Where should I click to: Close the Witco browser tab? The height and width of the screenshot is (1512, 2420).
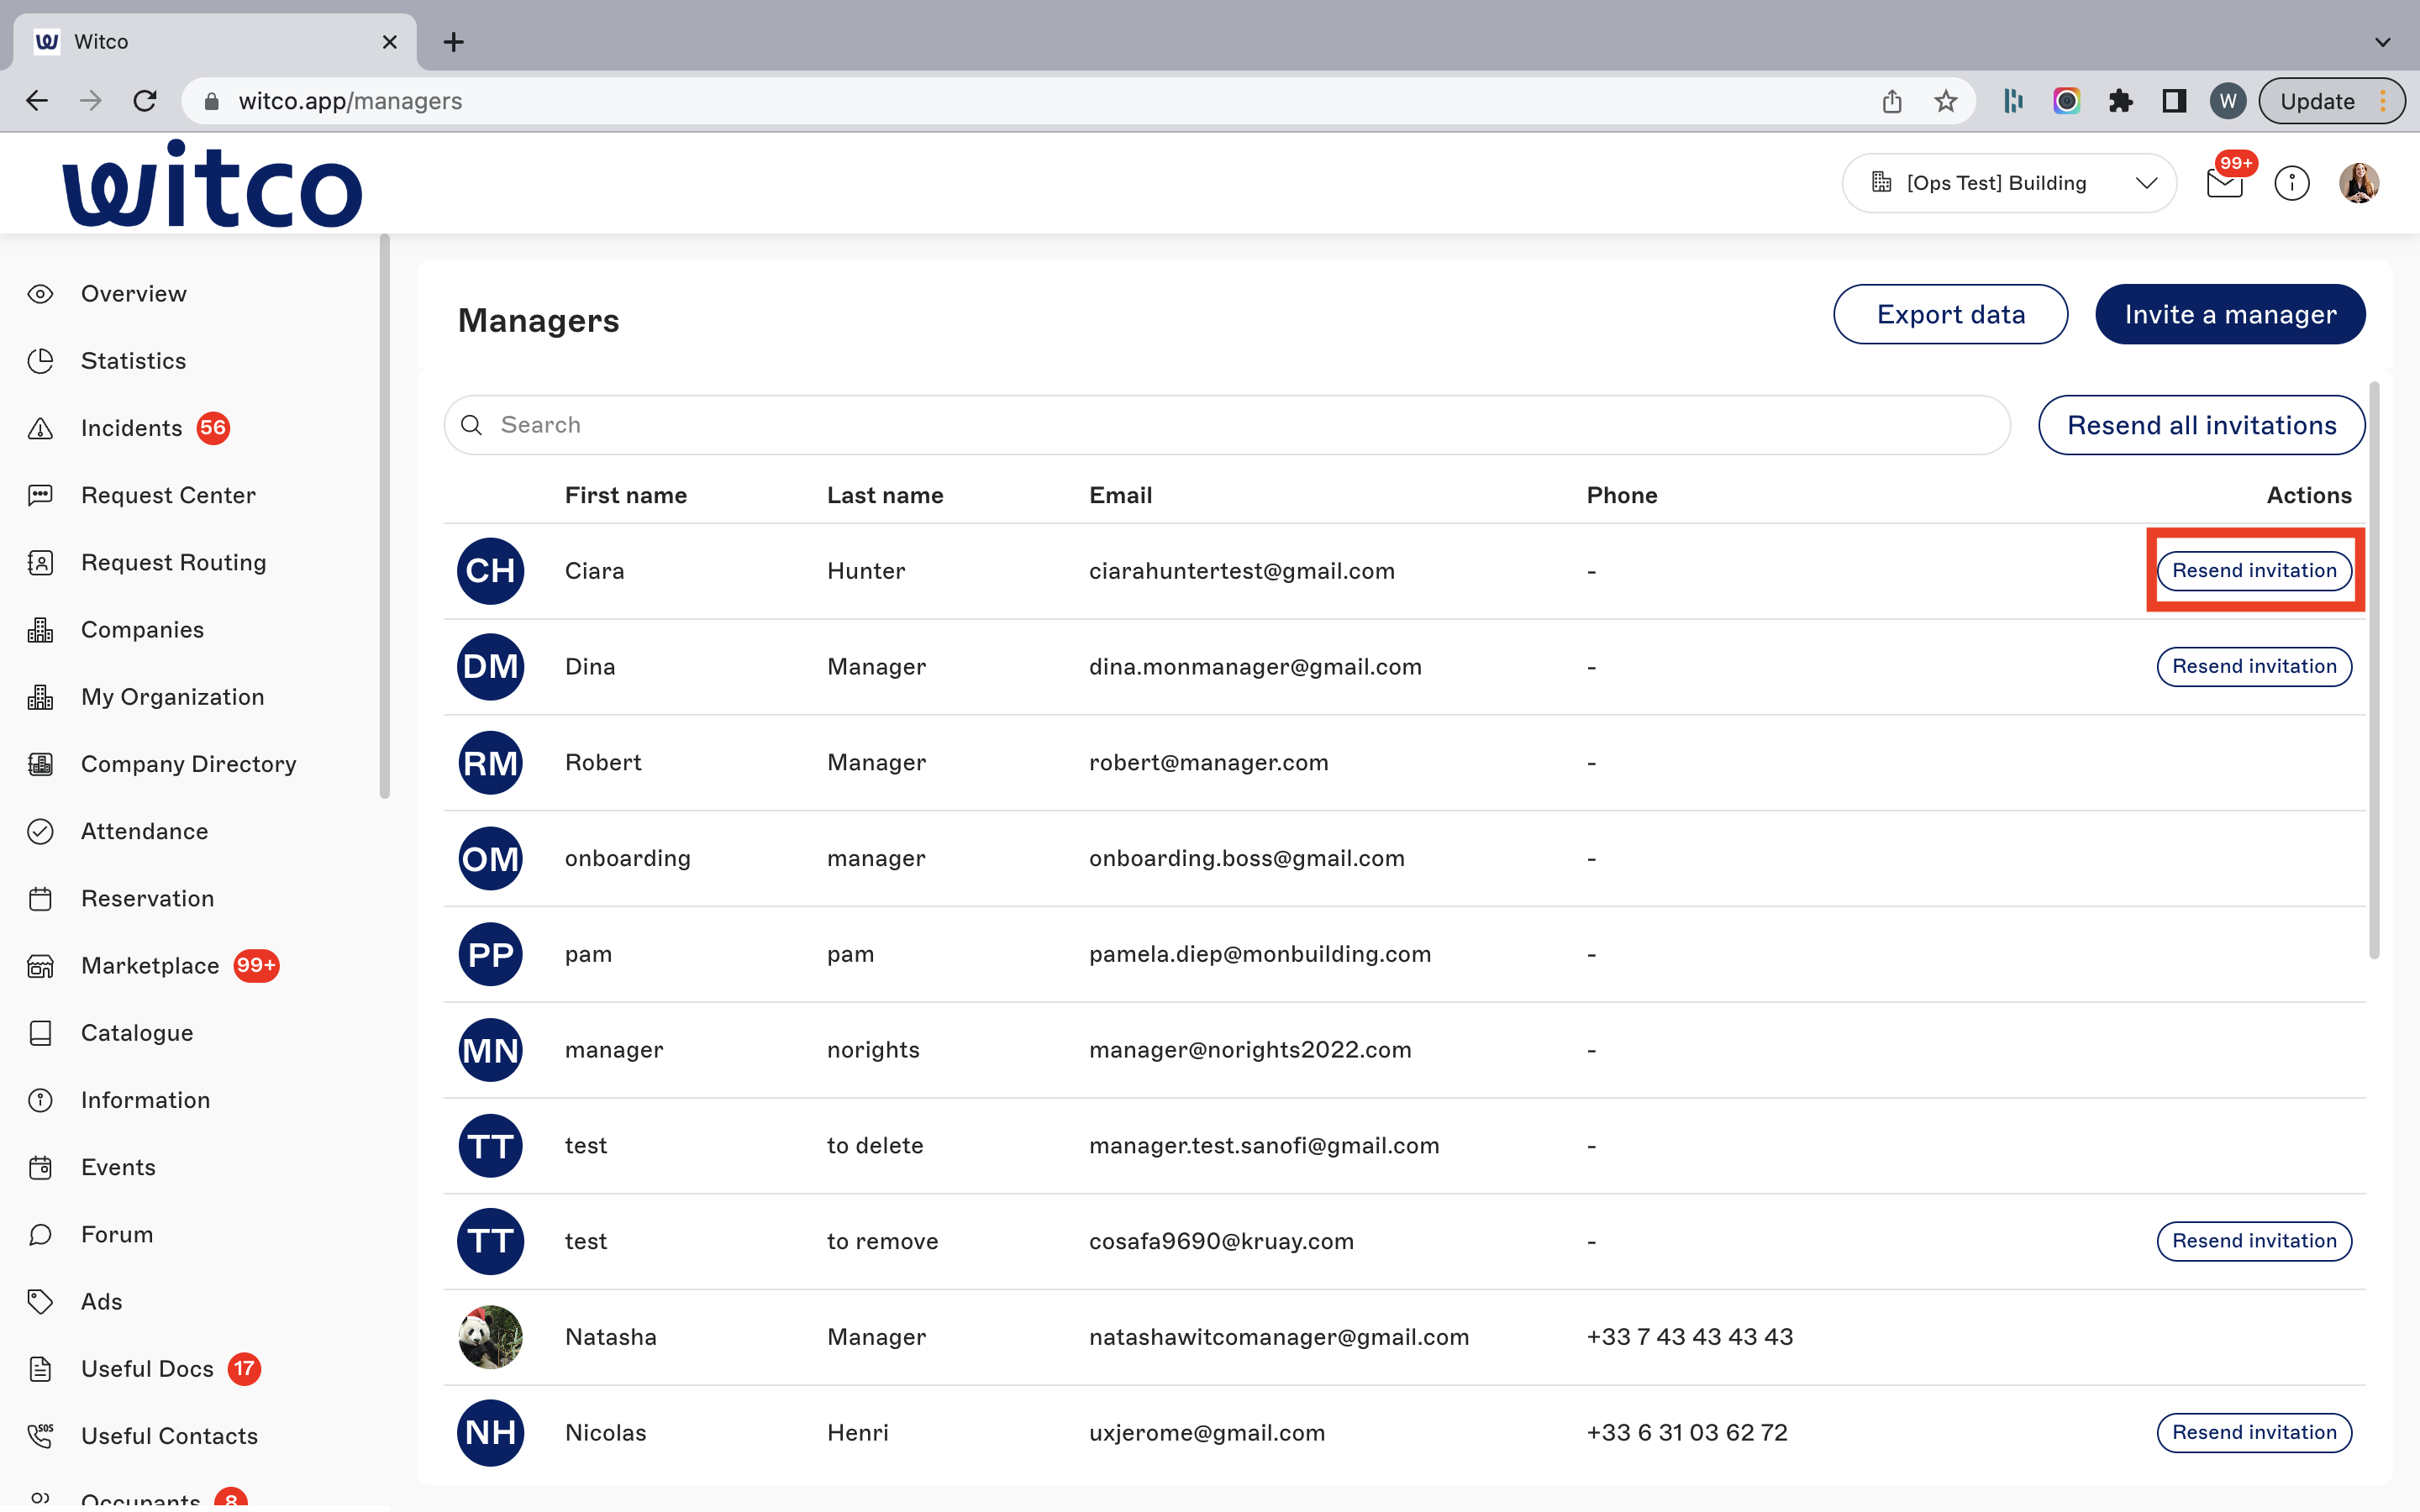(390, 42)
